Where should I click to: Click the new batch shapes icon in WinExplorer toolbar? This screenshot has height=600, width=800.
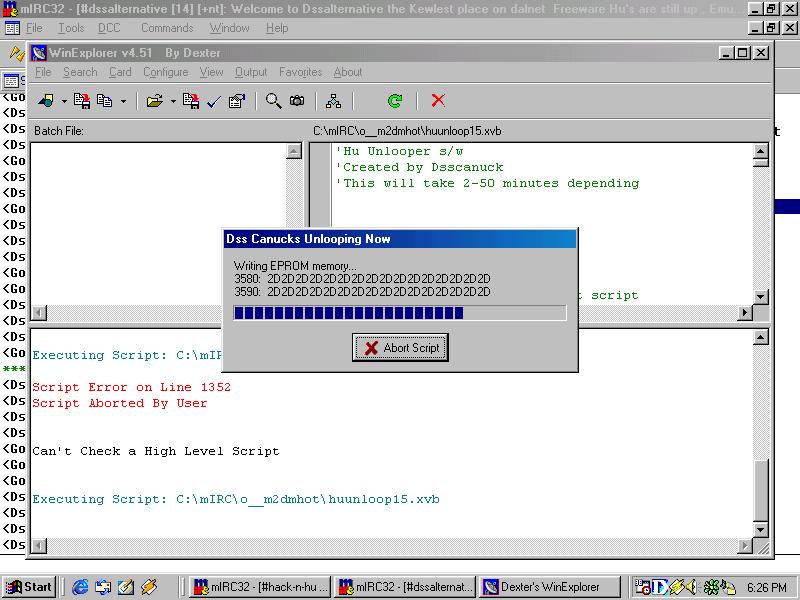tap(46, 101)
